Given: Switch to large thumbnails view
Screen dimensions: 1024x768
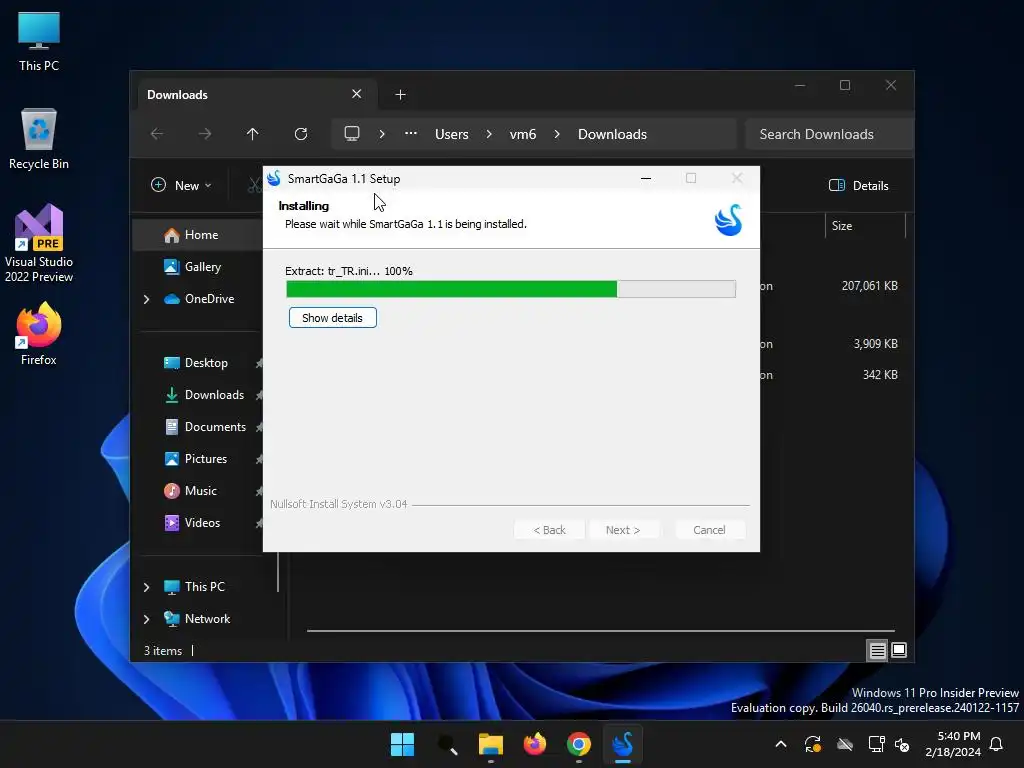Looking at the screenshot, I should [x=899, y=650].
